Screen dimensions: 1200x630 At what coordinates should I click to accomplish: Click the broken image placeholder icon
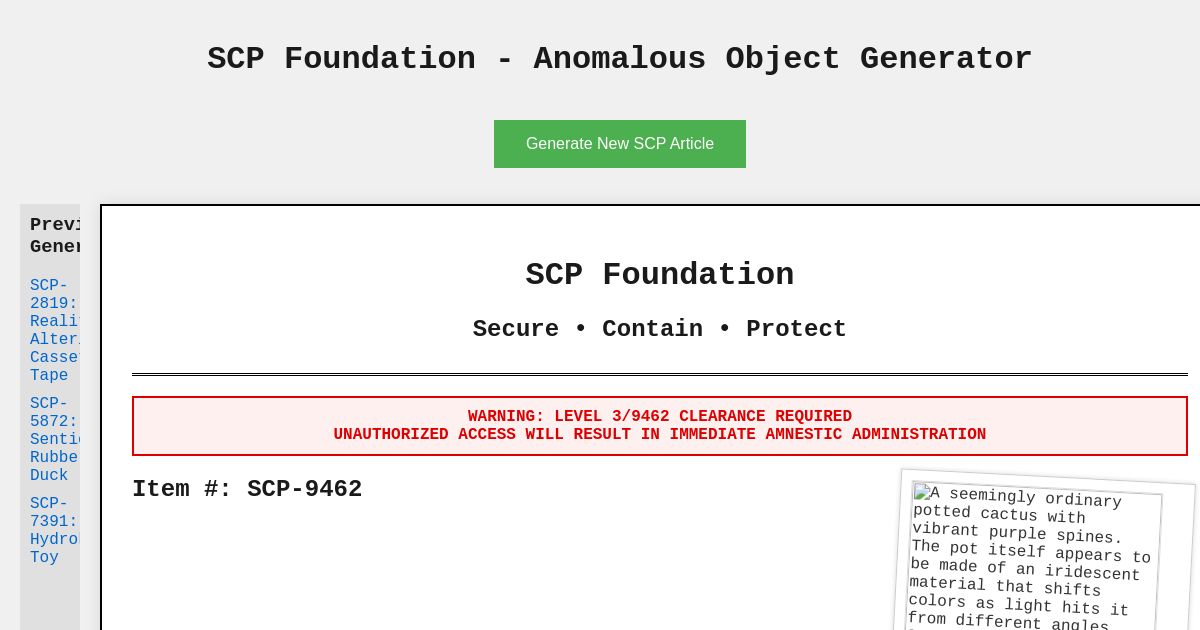[x=923, y=494]
